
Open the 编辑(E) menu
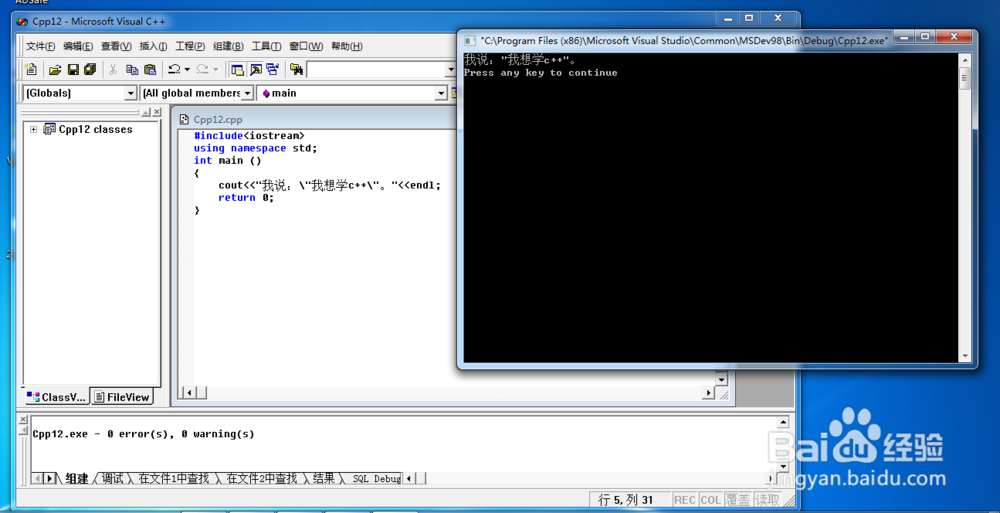(78, 46)
